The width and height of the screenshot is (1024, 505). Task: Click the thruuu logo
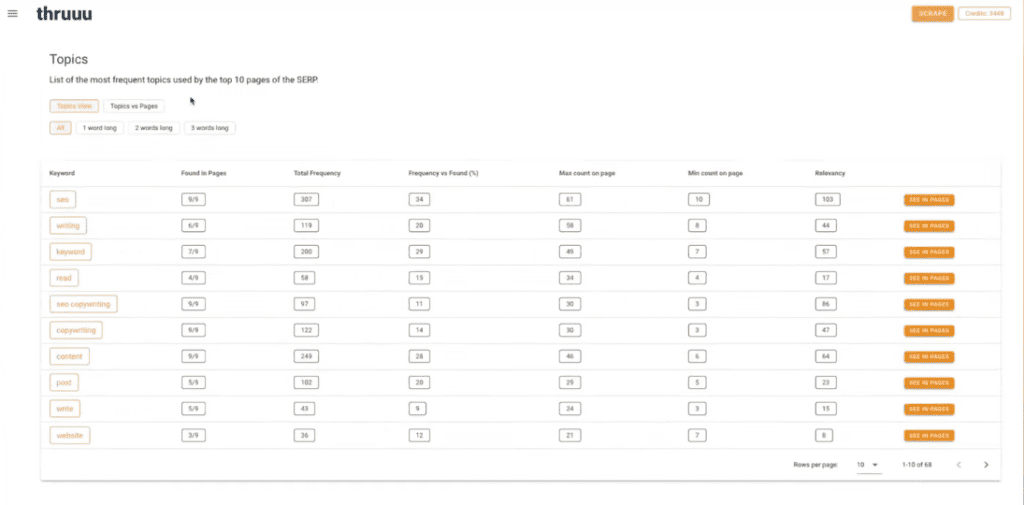click(x=64, y=13)
